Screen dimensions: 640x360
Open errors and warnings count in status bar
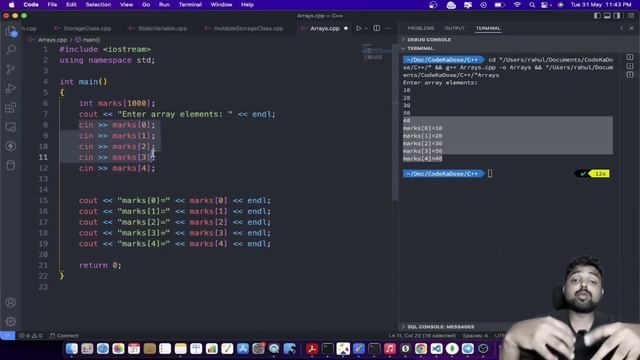(x=31, y=336)
